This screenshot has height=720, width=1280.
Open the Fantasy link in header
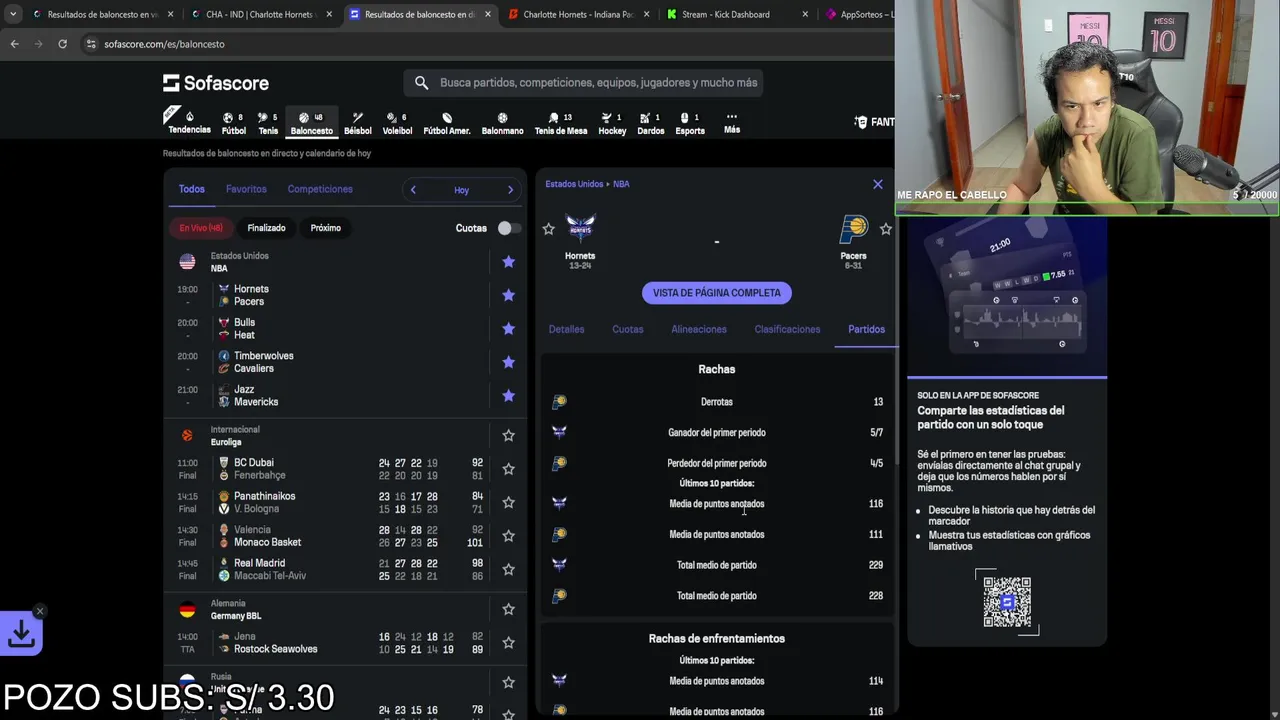[x=874, y=122]
